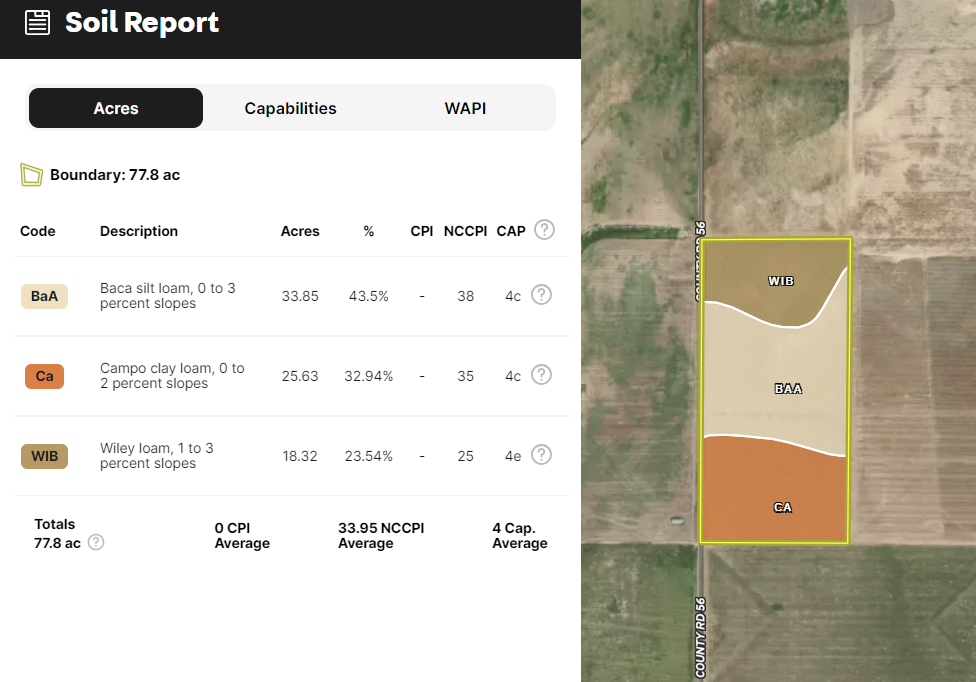Viewport: 976px width, 682px height.
Task: Click help icon for BaA row
Action: click(x=541, y=295)
